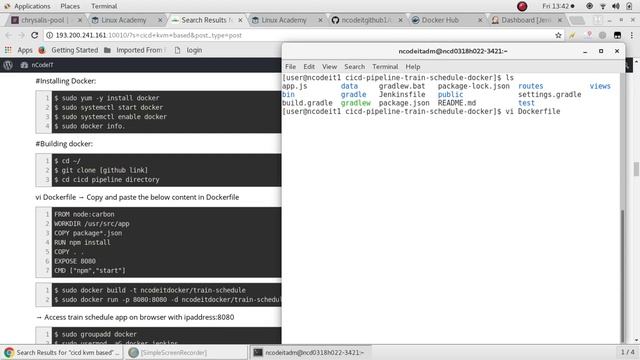Click the 'sudo yum -y install docker' line
The height and width of the screenshot is (360, 640).
point(107,98)
